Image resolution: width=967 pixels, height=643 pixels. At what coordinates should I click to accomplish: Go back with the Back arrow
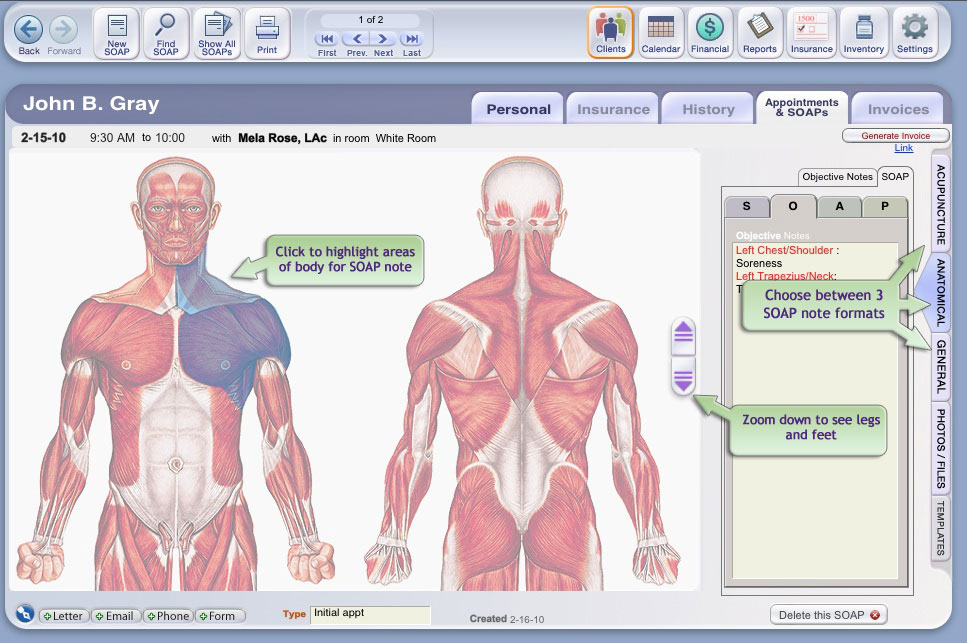[x=28, y=29]
